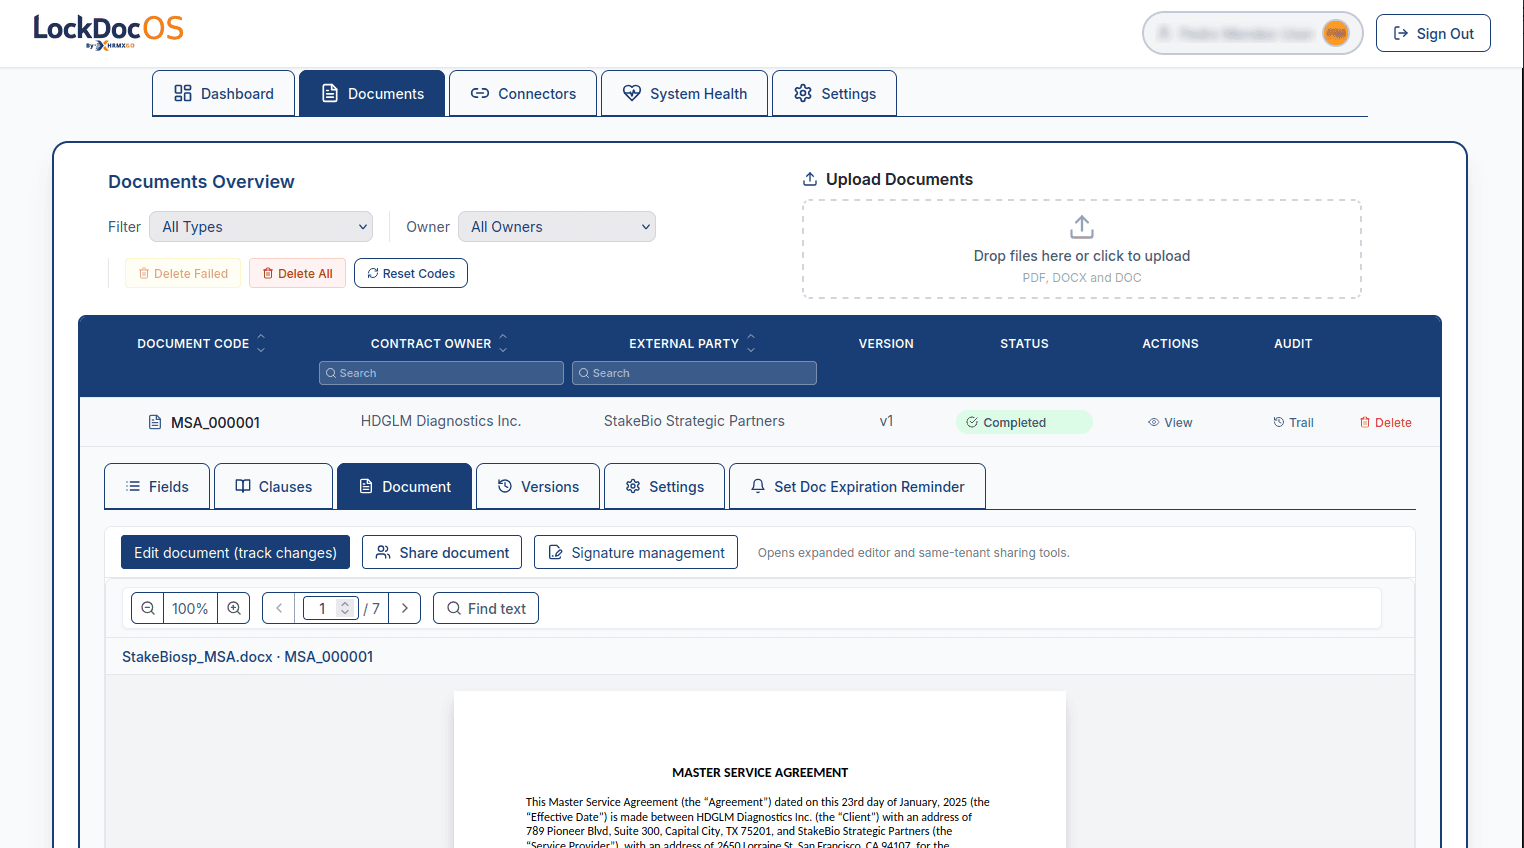Image resolution: width=1524 pixels, height=848 pixels.
Task: Click the StakeBio Strategic Partners cell
Action: pyautogui.click(x=694, y=421)
